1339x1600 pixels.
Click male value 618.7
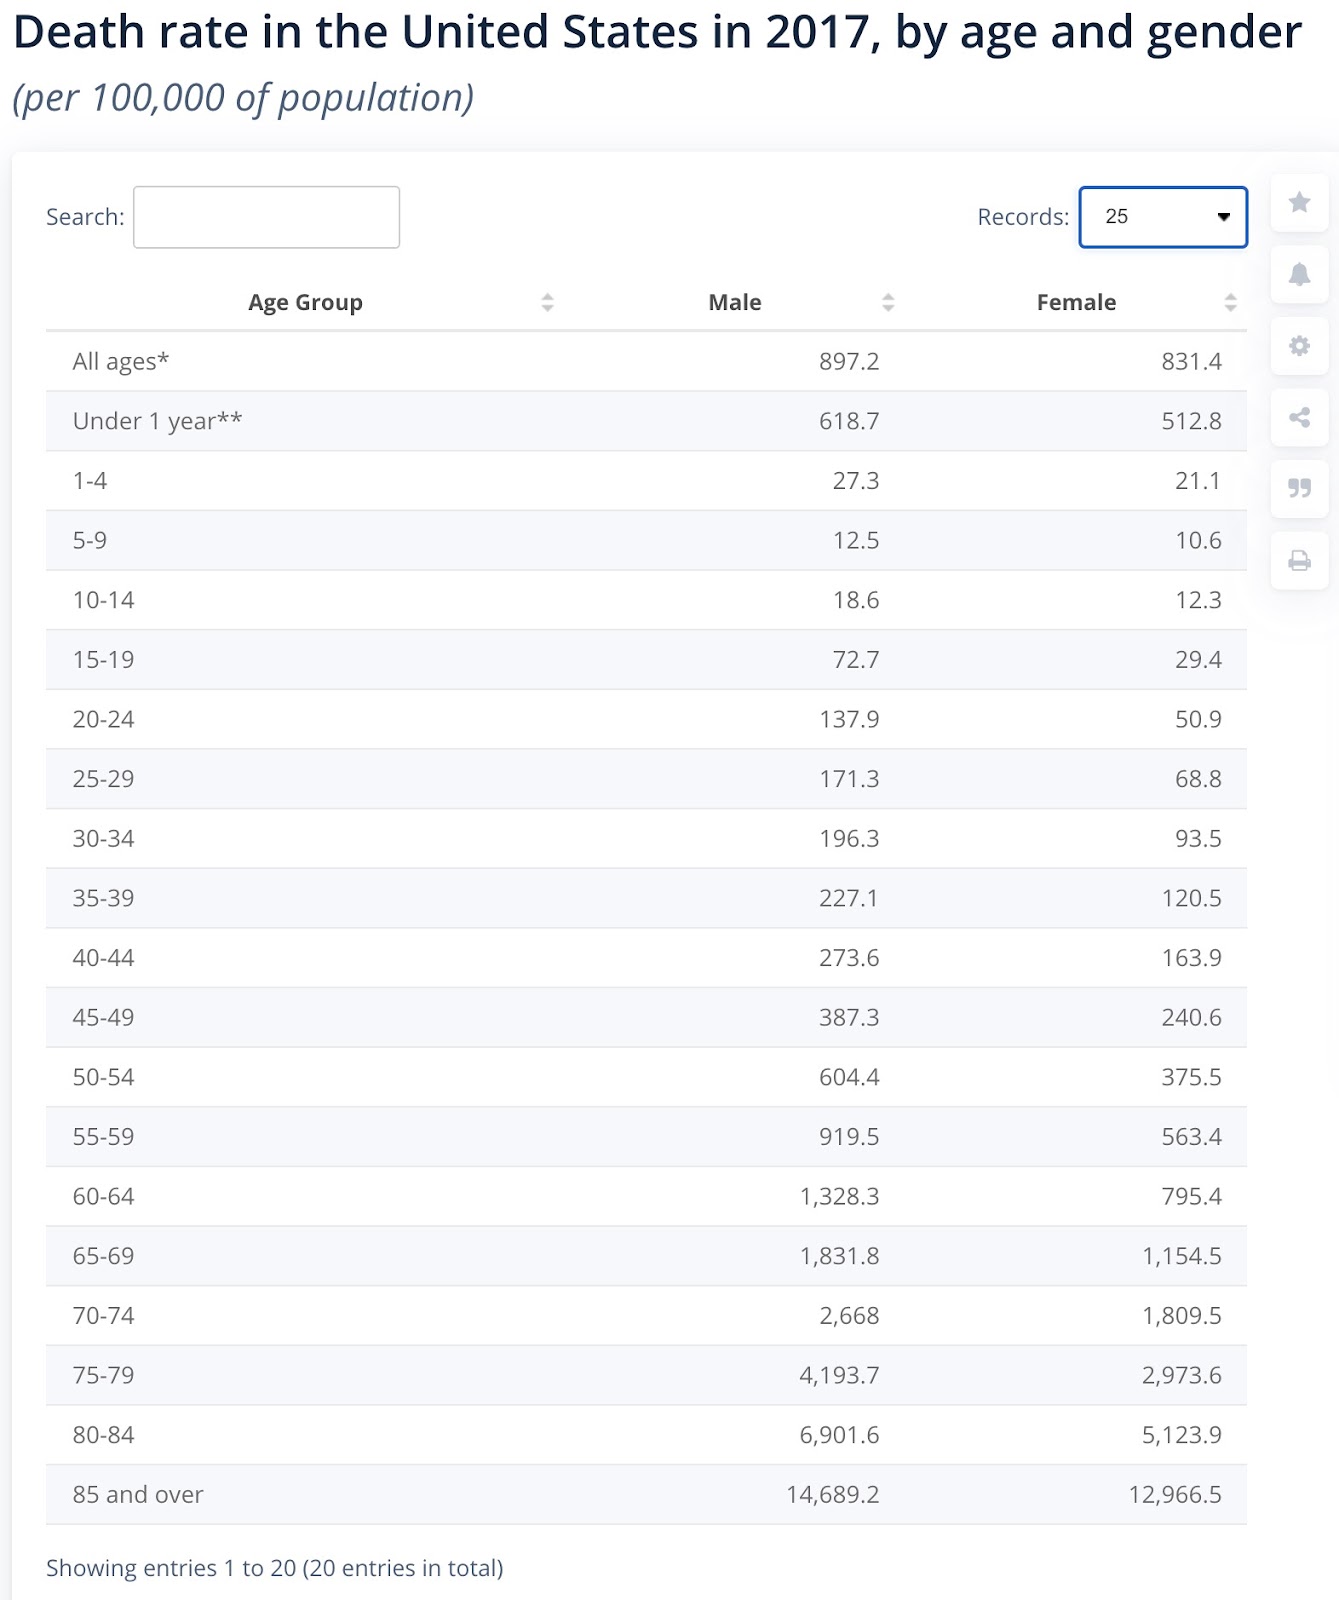coord(849,421)
